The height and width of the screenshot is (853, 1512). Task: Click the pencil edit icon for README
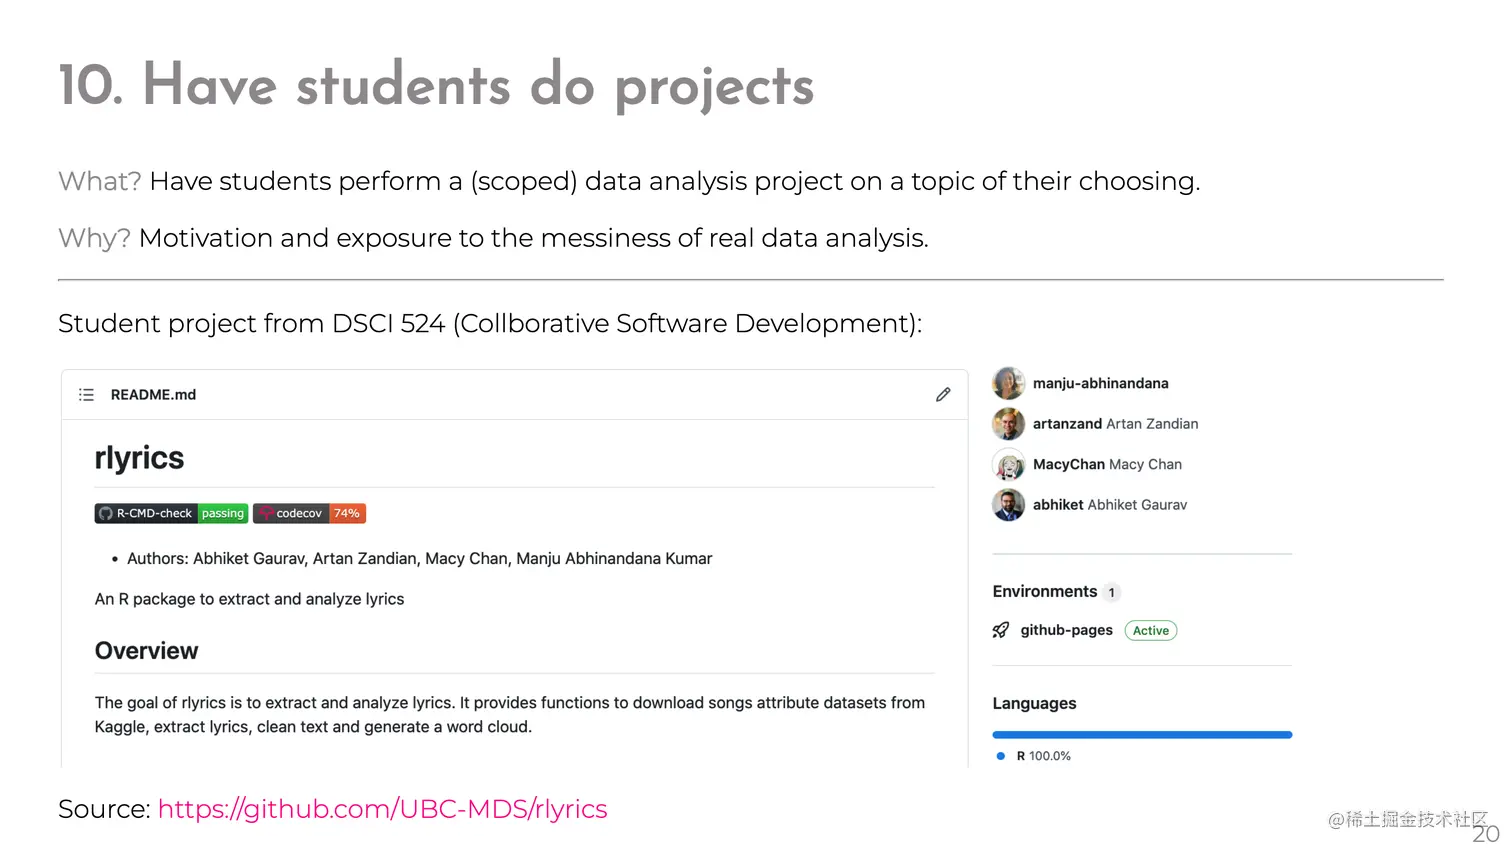point(943,395)
